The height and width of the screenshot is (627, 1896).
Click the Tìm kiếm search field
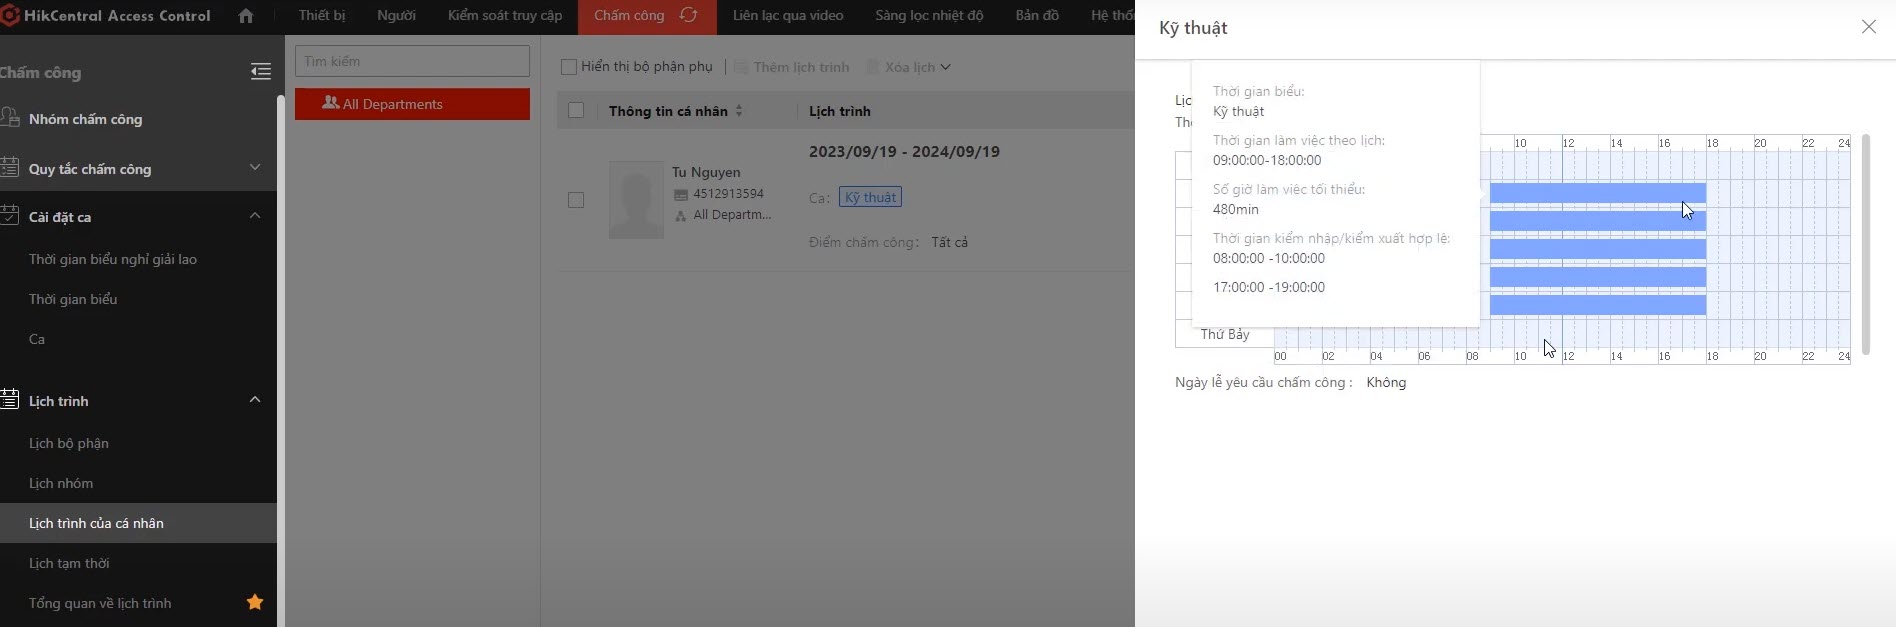(412, 61)
